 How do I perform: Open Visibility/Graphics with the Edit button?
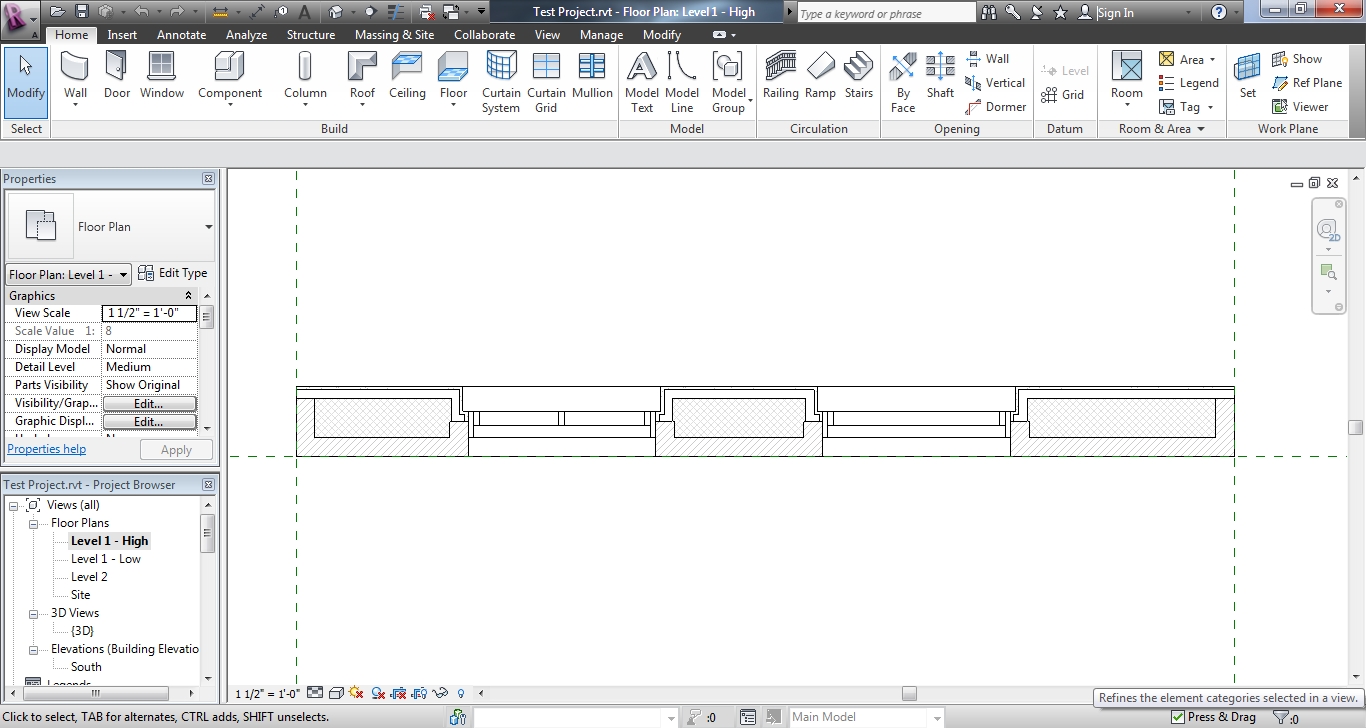coord(149,402)
